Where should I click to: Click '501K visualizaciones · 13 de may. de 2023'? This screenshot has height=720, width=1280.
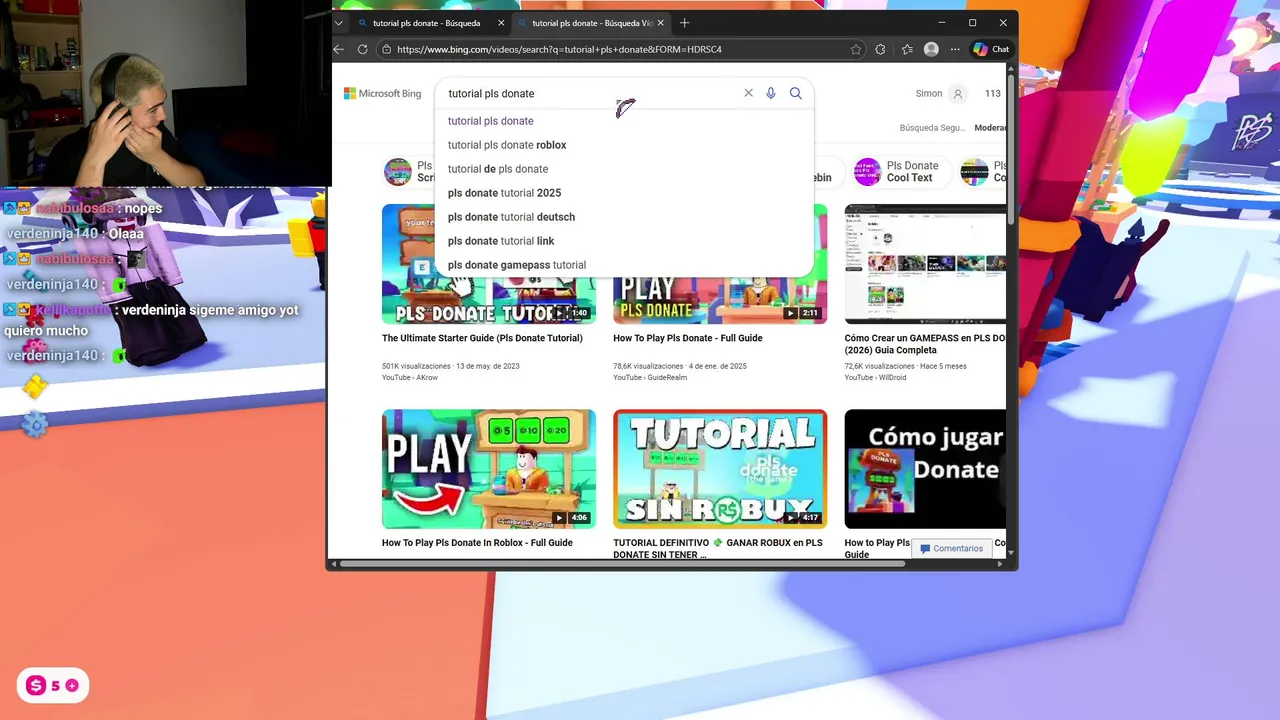451,366
